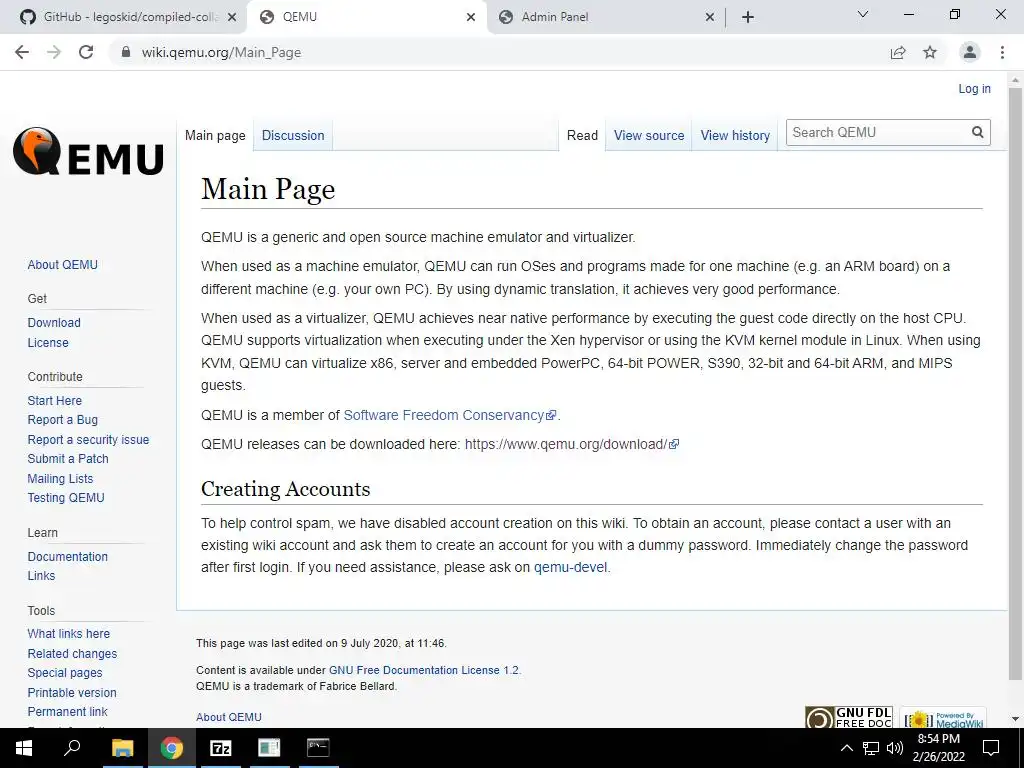Open Report a security issue link

[x=88, y=440]
